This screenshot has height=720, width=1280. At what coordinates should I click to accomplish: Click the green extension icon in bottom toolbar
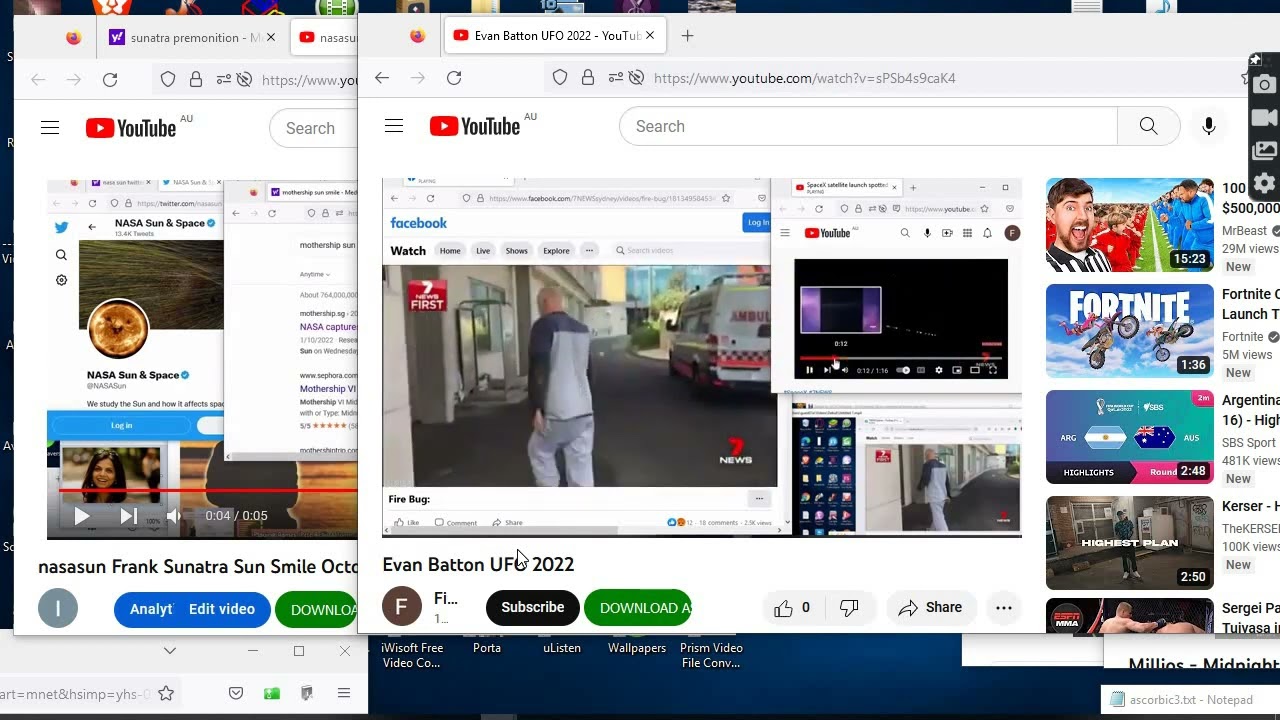coord(272,693)
